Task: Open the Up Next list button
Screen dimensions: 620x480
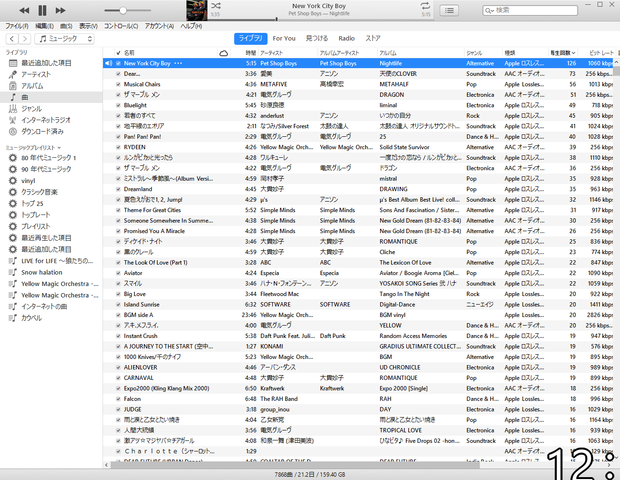Action: point(449,10)
